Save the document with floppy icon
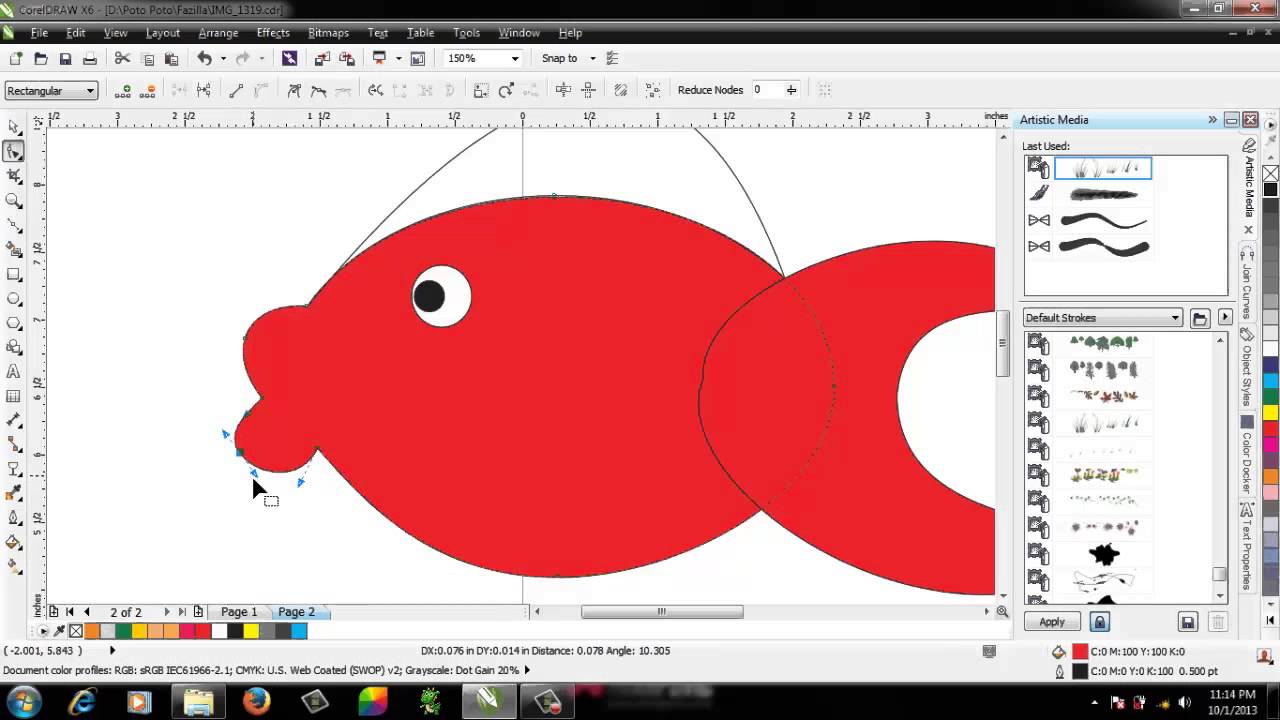Image resolution: width=1280 pixels, height=720 pixels. [x=65, y=59]
